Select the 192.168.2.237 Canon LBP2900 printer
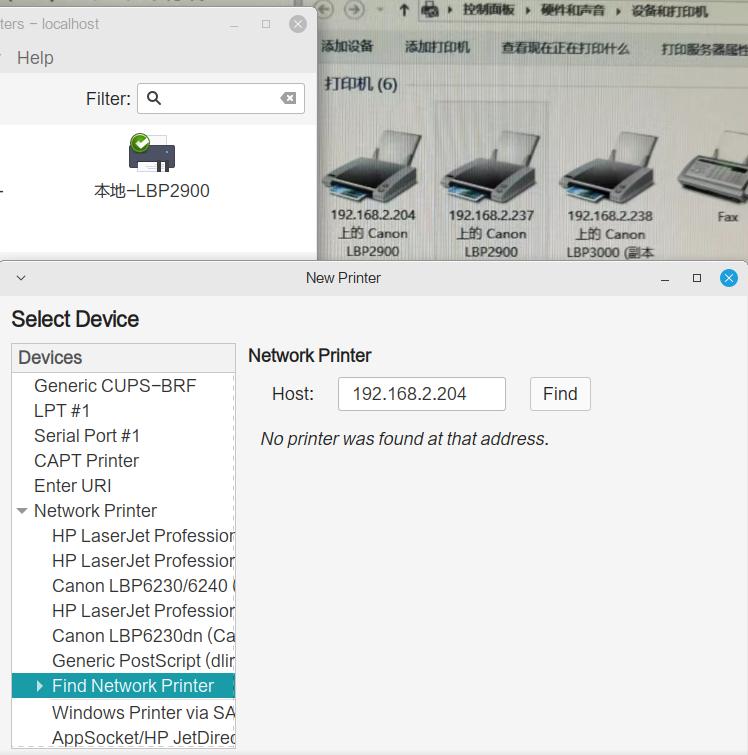 pyautogui.click(x=491, y=195)
